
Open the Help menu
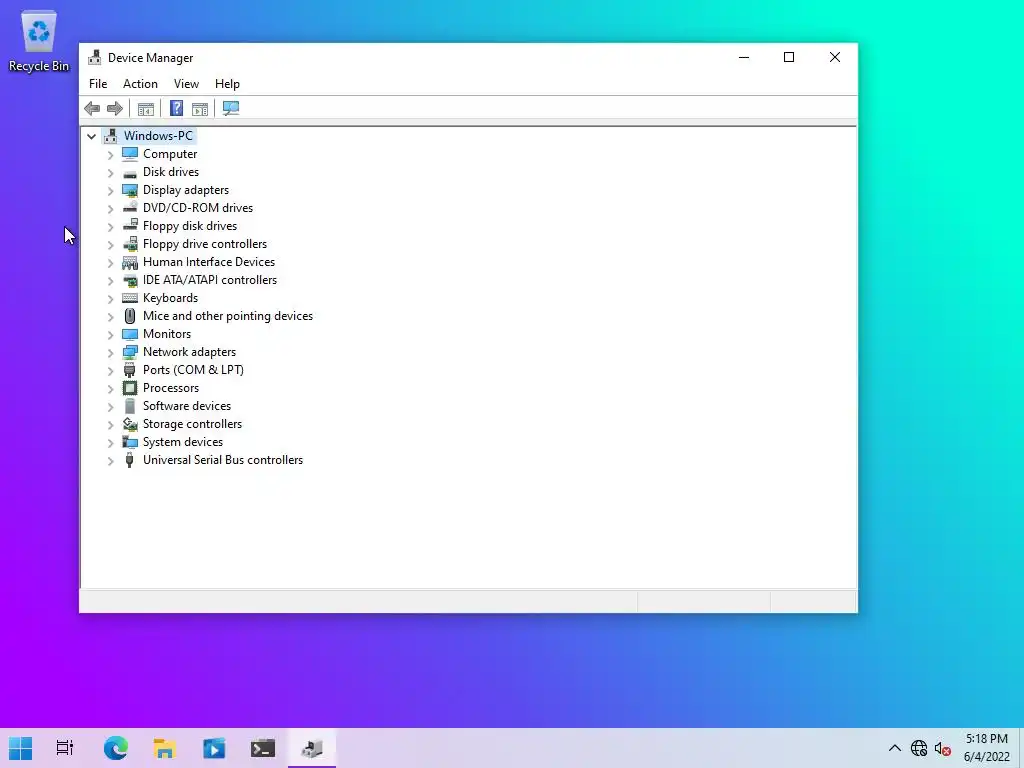(x=227, y=84)
